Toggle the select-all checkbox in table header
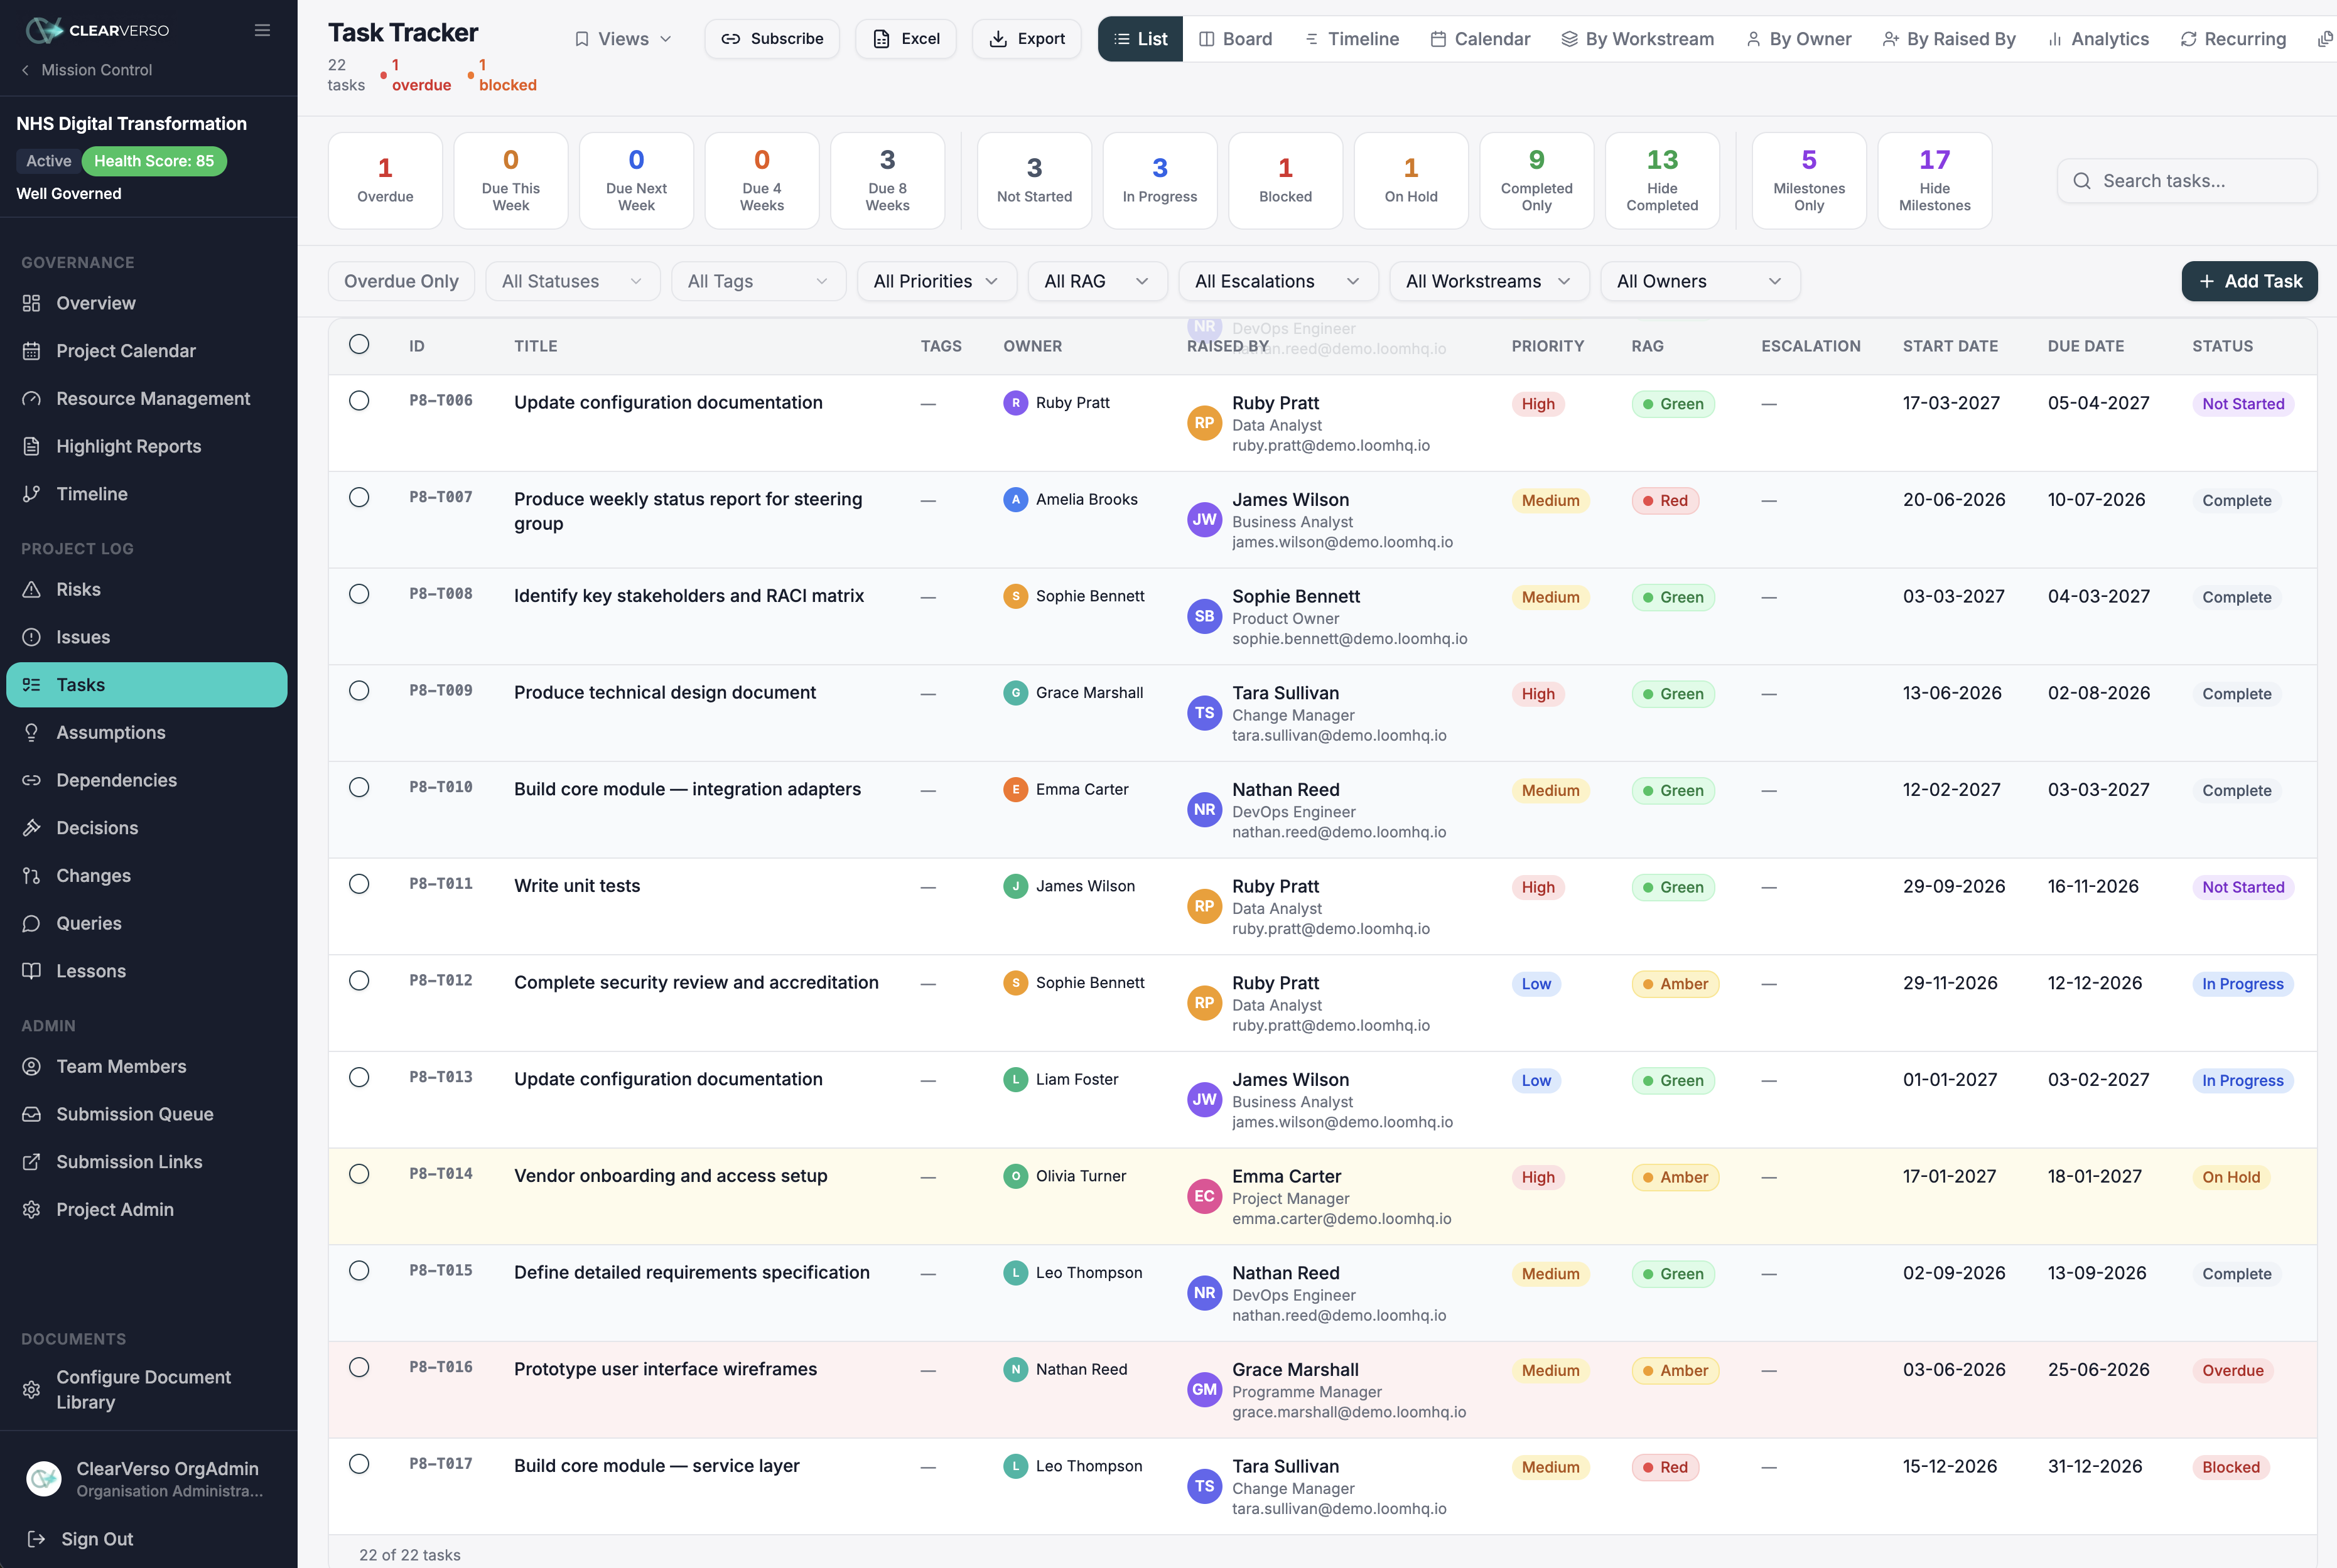 pos(359,344)
